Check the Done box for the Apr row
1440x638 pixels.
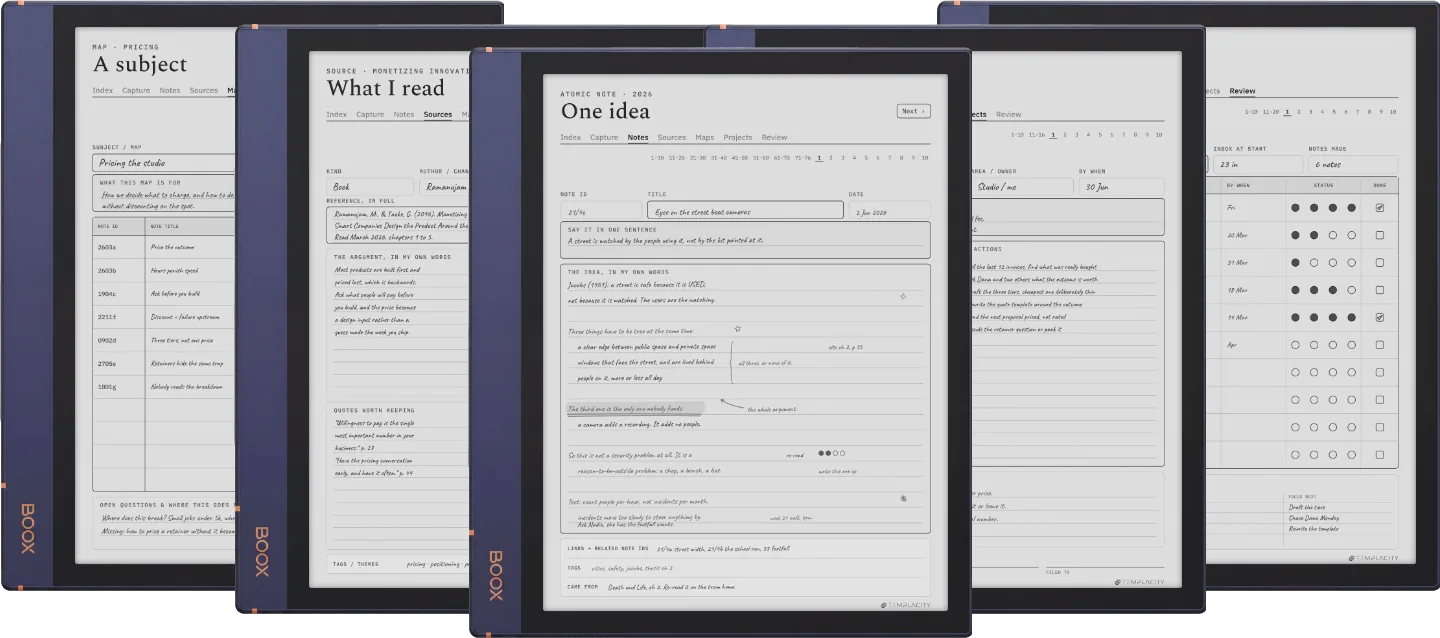point(1380,345)
